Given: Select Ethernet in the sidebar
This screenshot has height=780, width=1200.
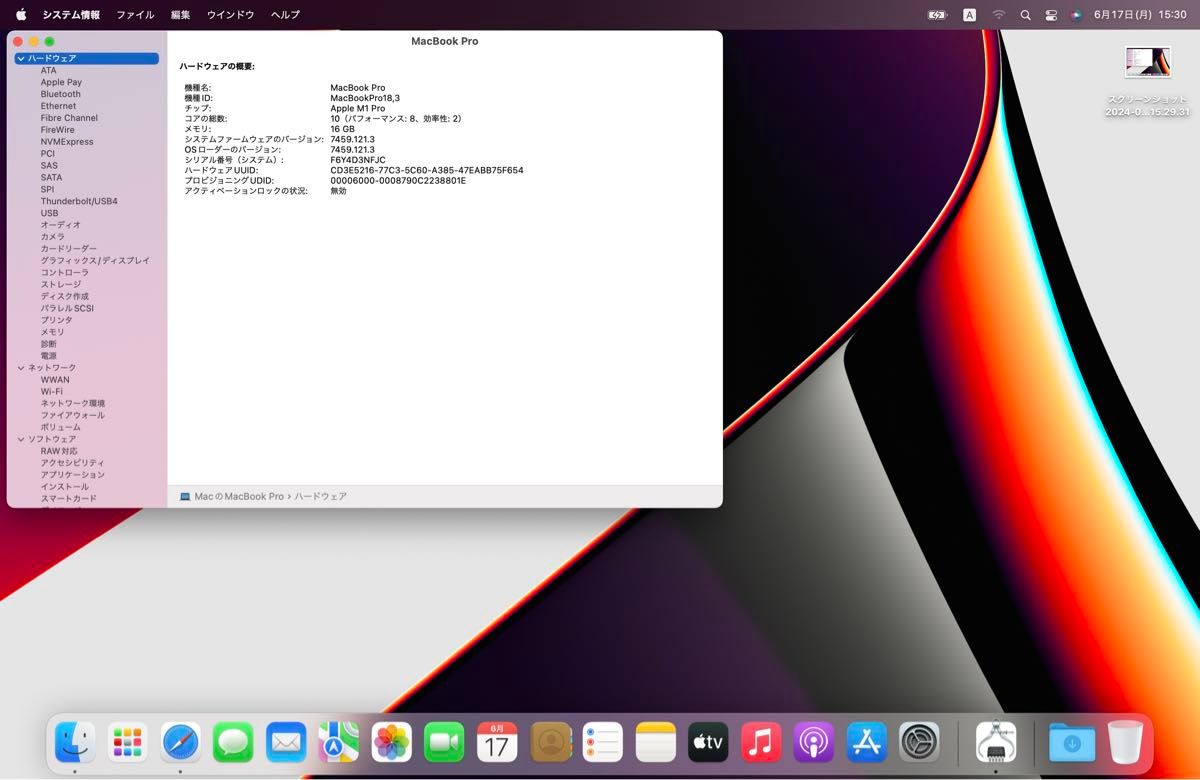Looking at the screenshot, I should (58, 106).
